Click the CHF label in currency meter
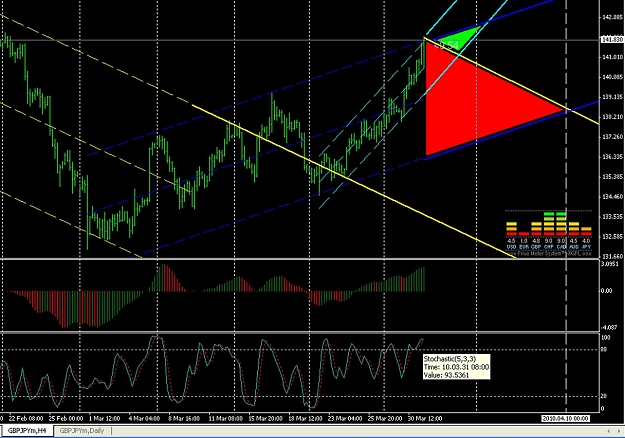 point(549,247)
